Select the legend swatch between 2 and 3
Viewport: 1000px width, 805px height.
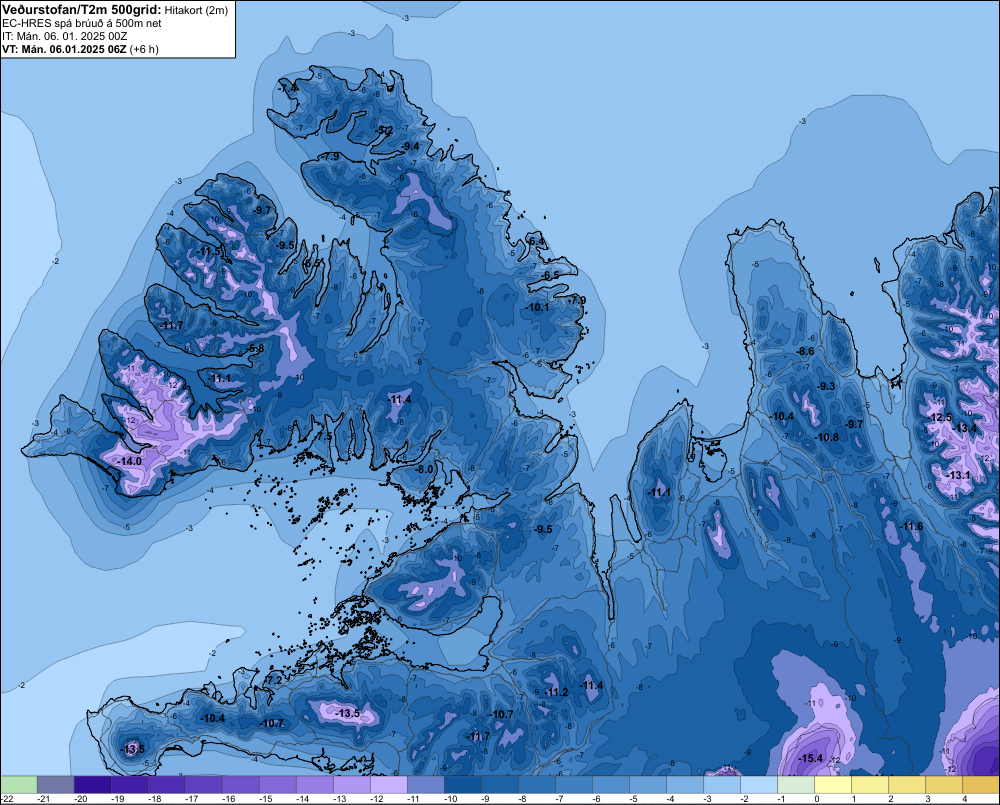click(x=907, y=785)
